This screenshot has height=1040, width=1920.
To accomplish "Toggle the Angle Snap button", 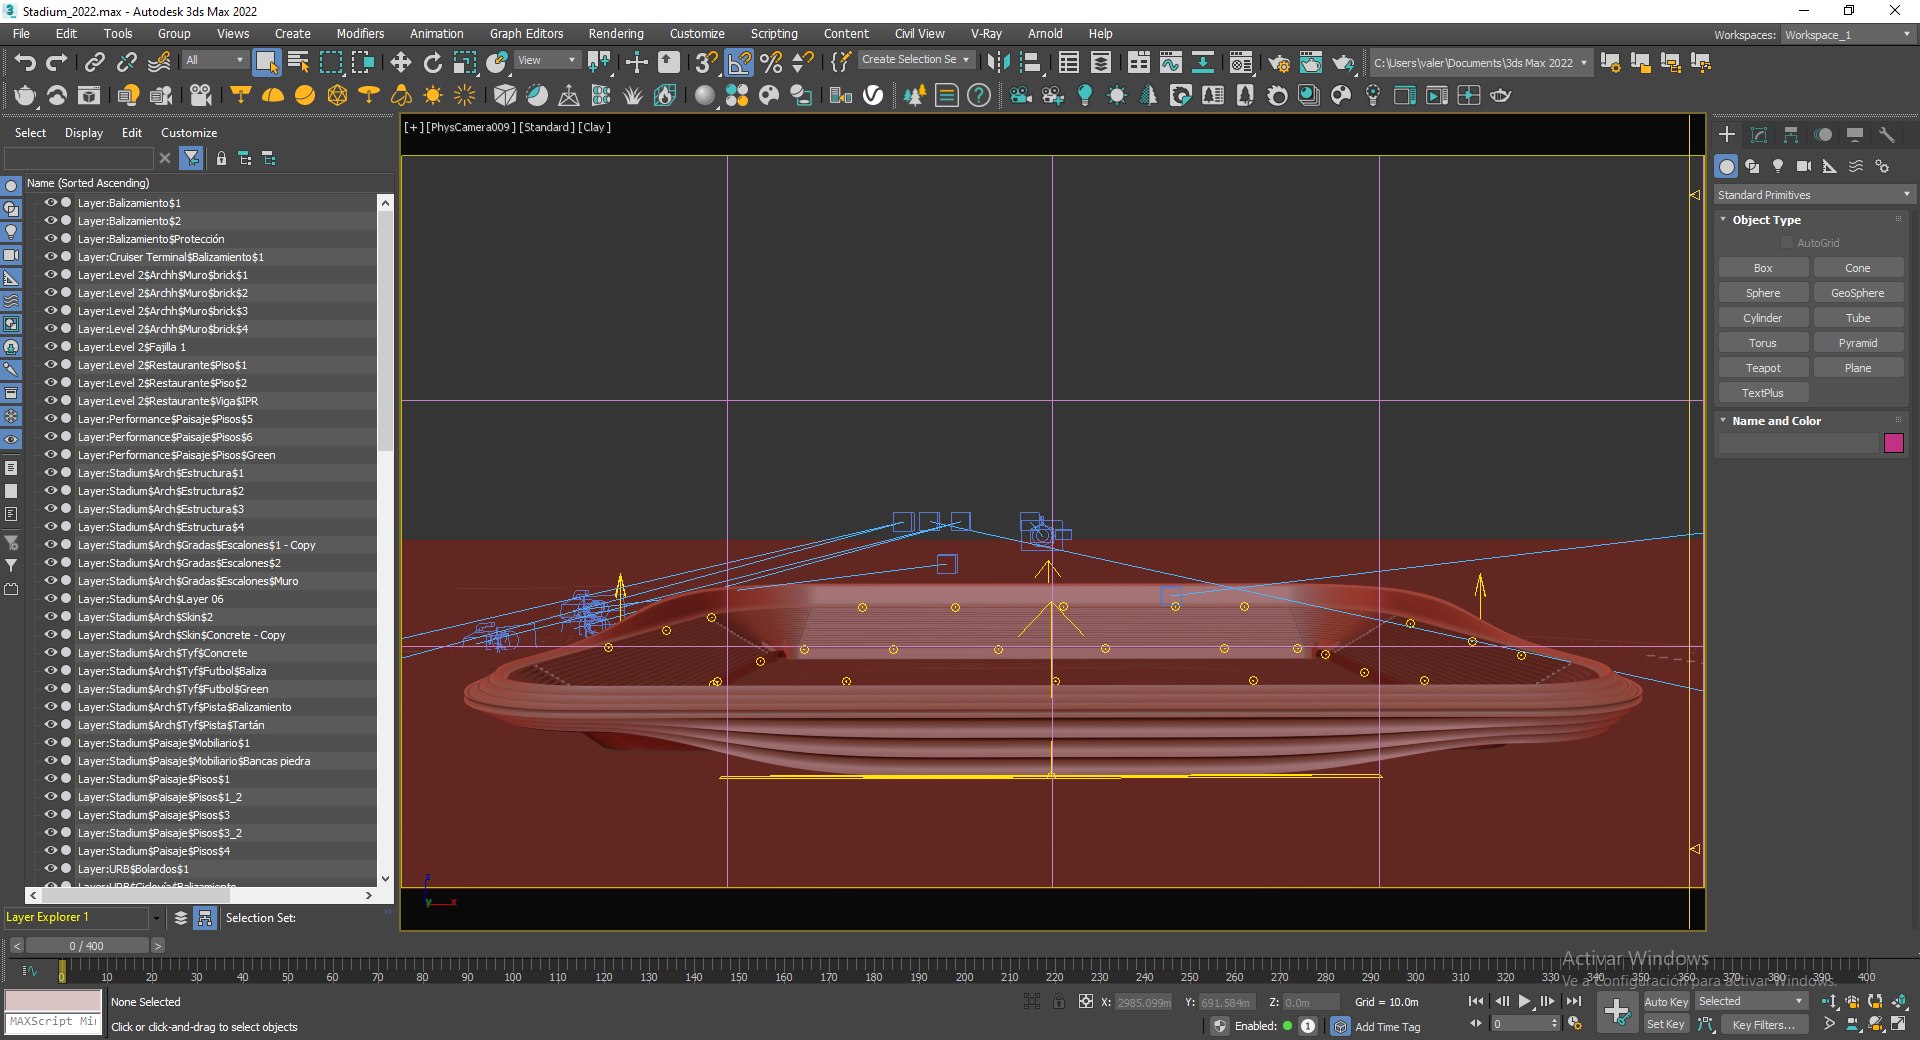I will (x=739, y=63).
